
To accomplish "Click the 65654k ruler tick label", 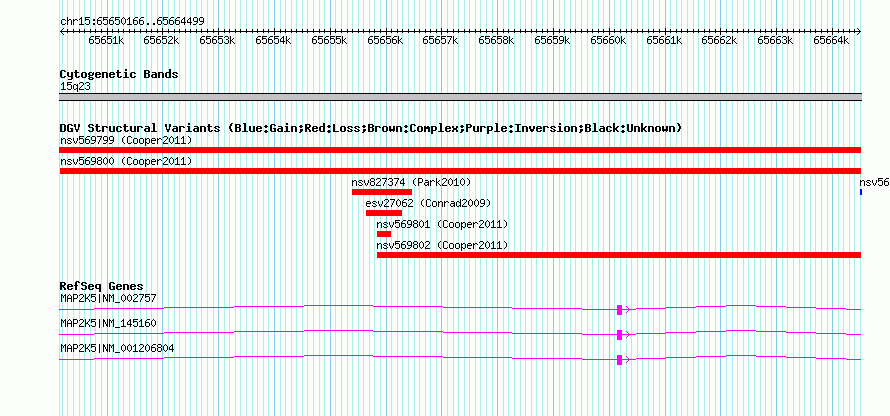I will 274,40.
